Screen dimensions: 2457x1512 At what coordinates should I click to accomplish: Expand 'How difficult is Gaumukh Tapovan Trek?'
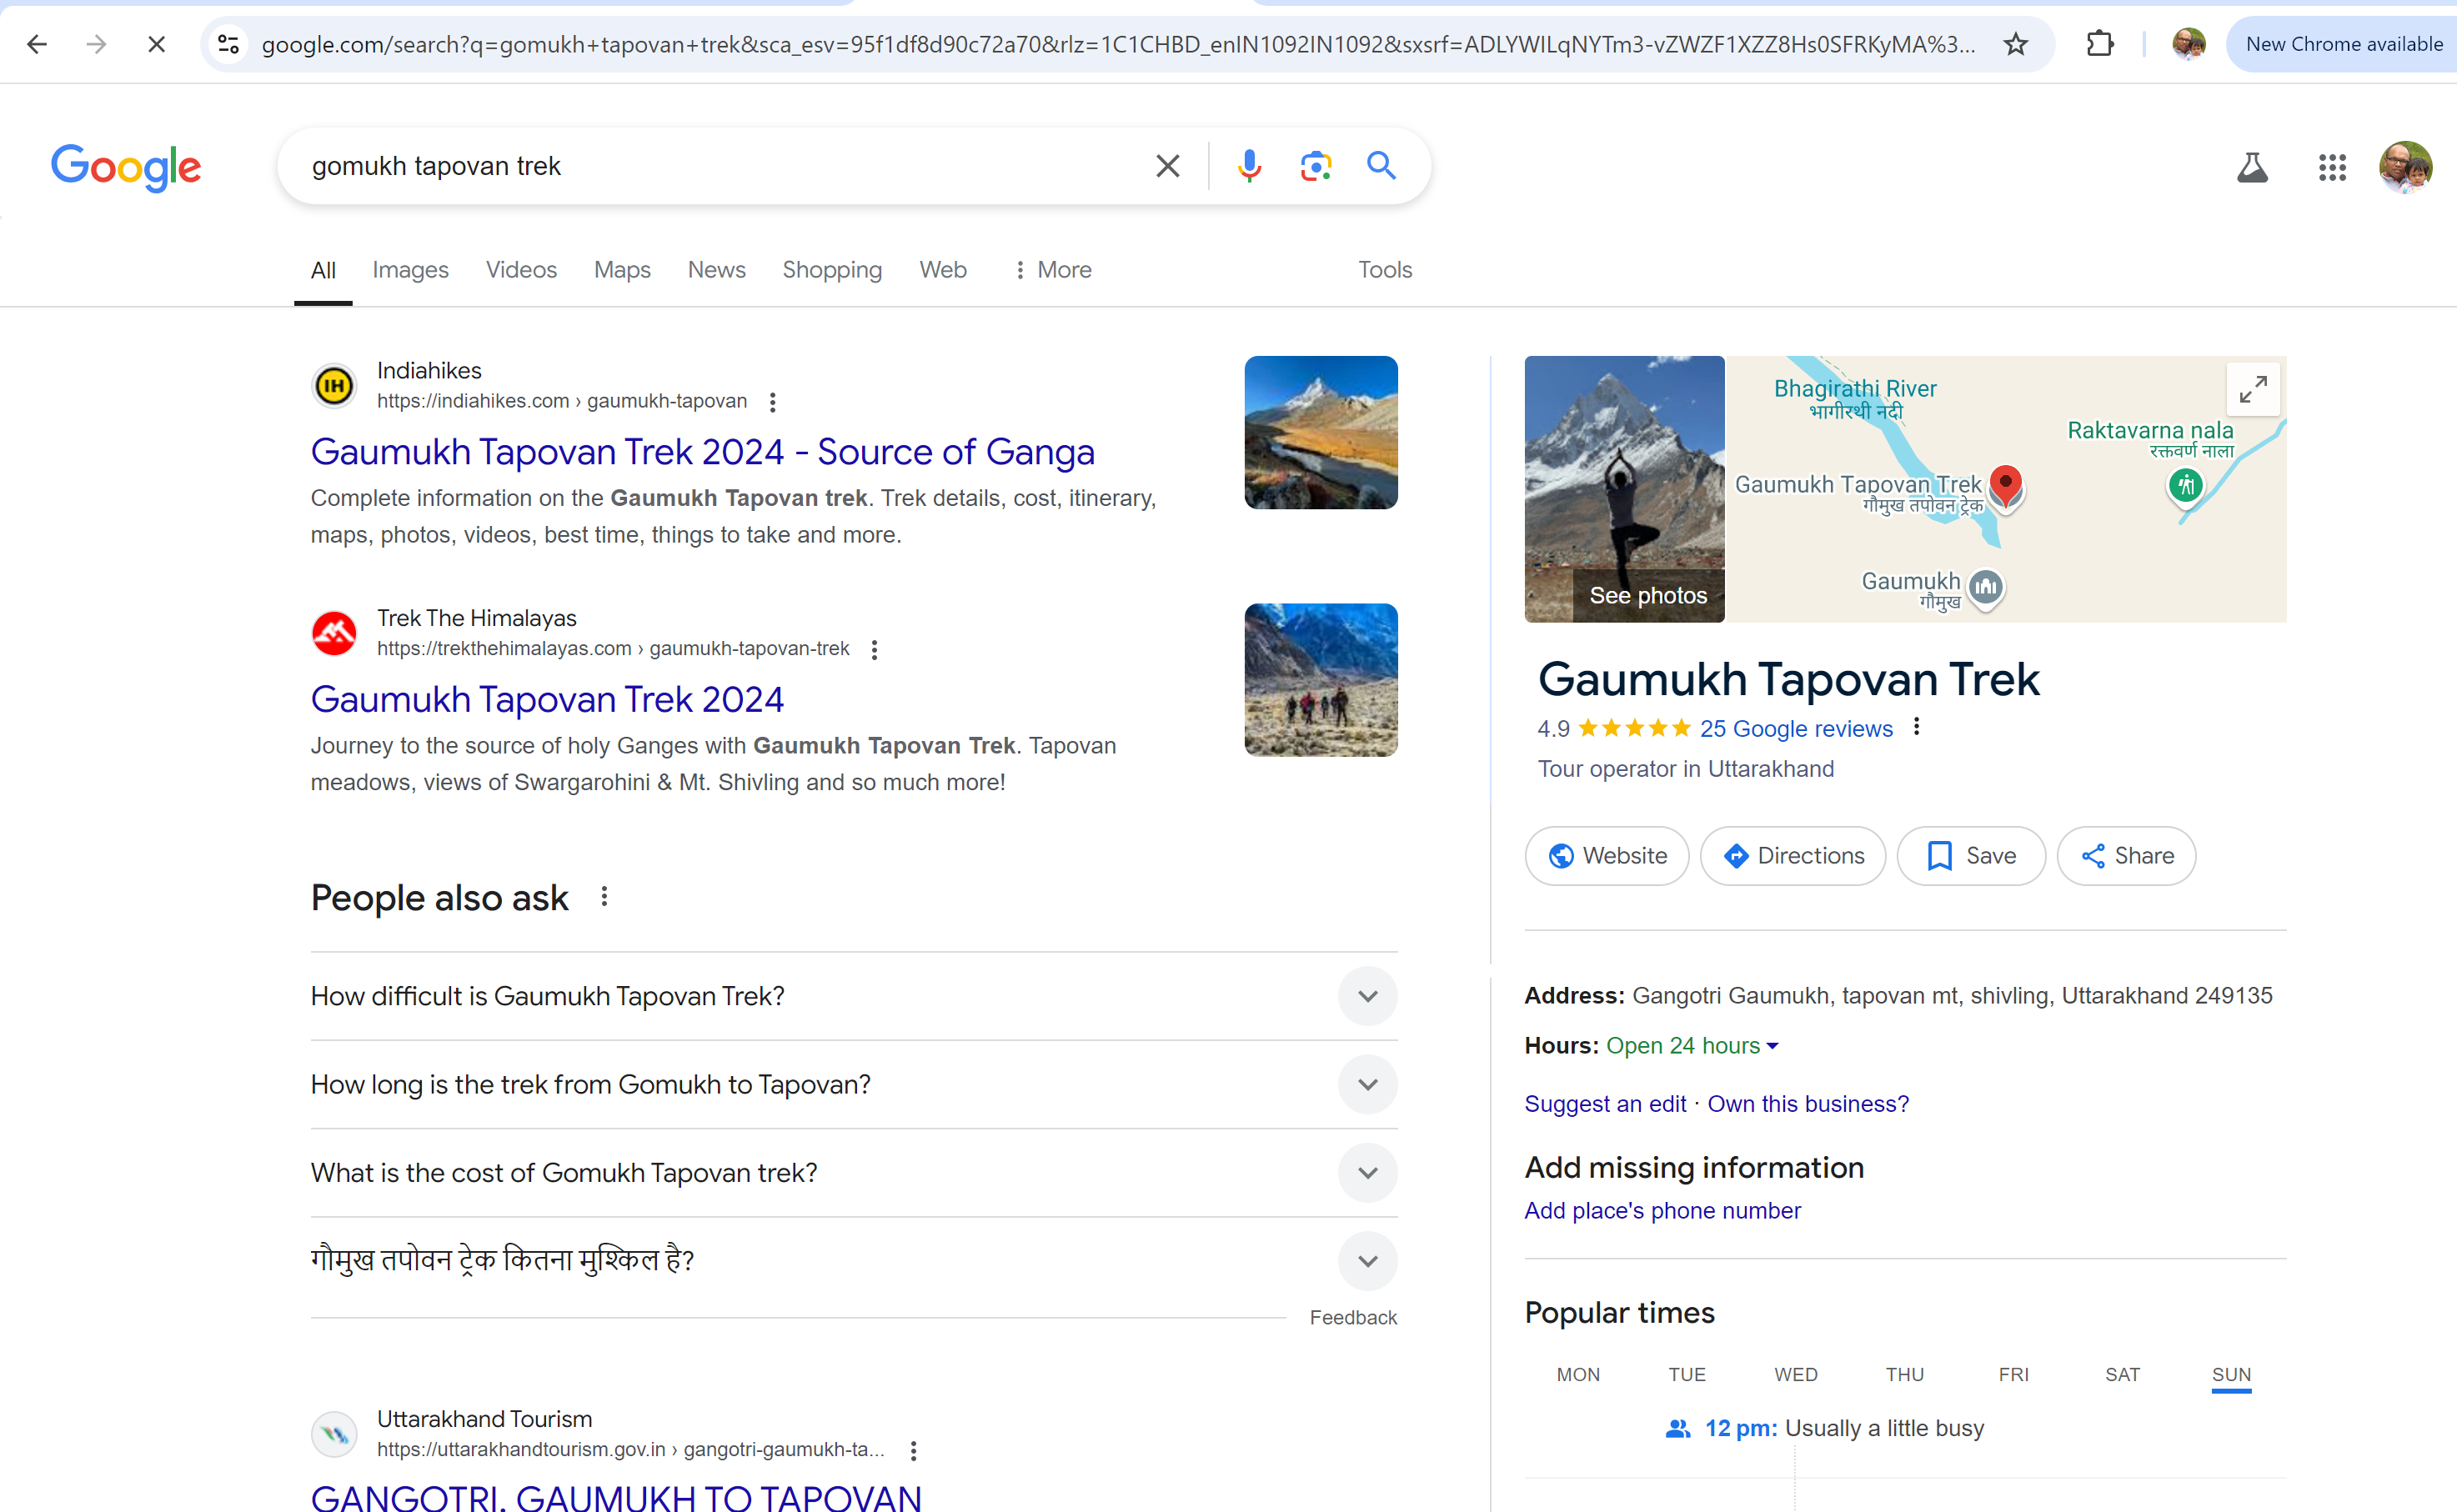(x=1367, y=996)
